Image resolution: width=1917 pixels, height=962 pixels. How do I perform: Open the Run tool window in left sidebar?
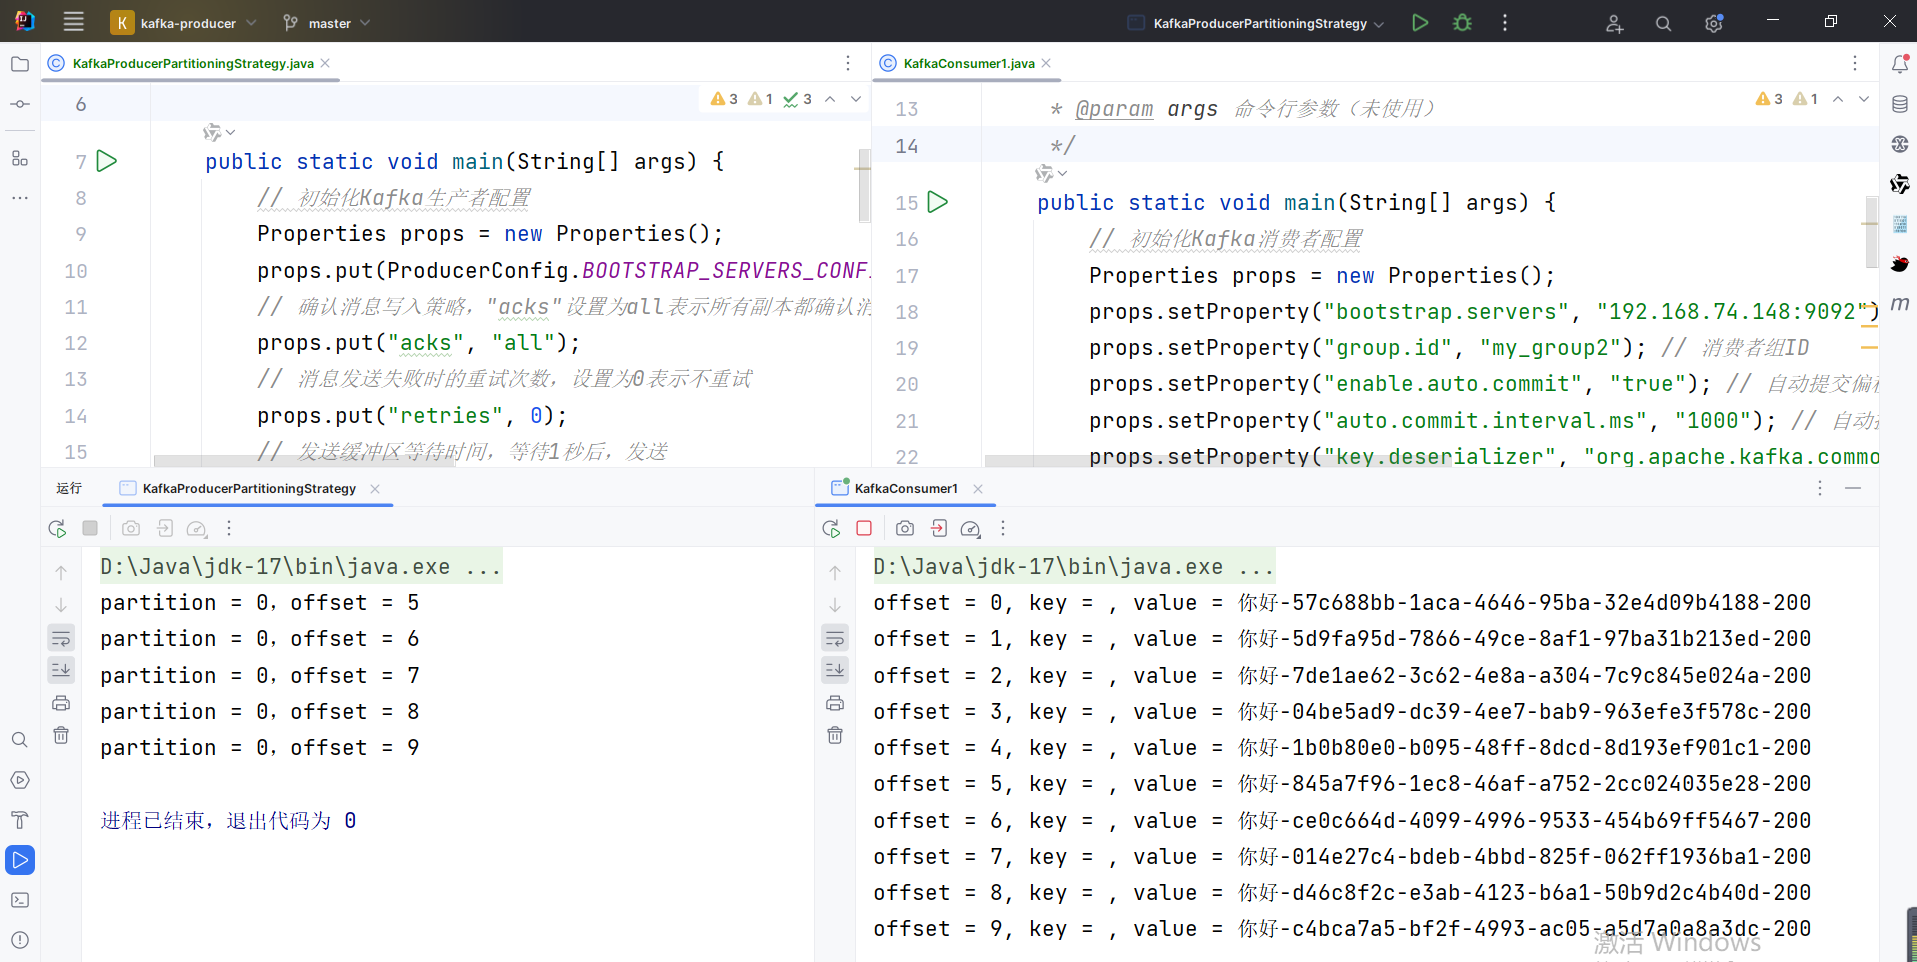tap(20, 860)
